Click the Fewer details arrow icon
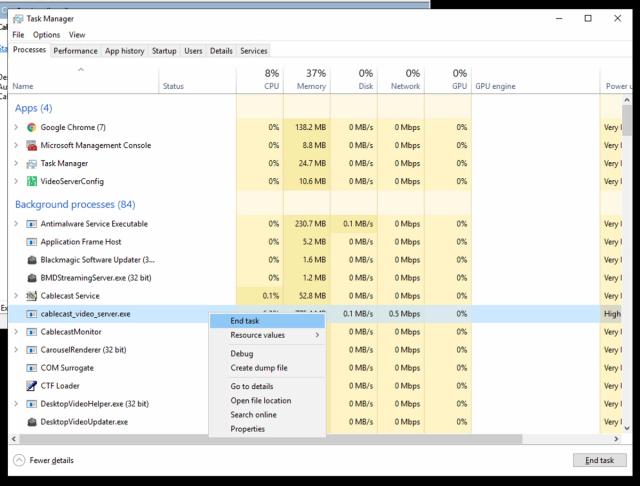This screenshot has height=486, width=640. 19,460
